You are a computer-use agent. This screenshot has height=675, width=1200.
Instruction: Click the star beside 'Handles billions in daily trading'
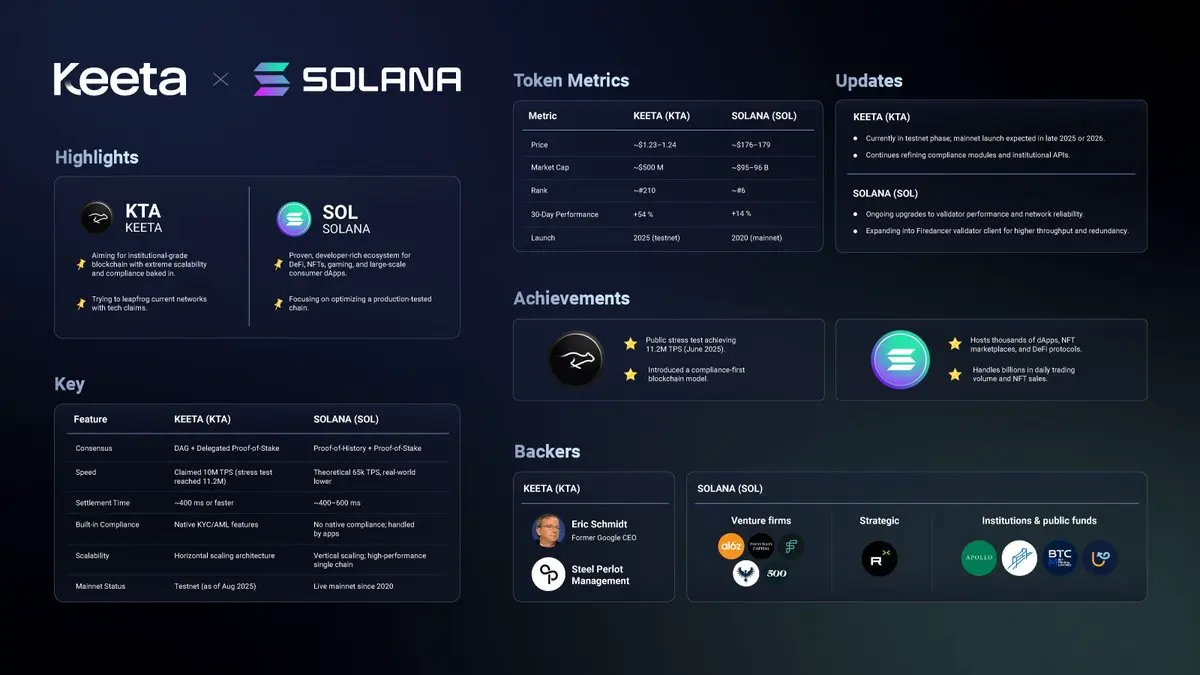point(955,374)
